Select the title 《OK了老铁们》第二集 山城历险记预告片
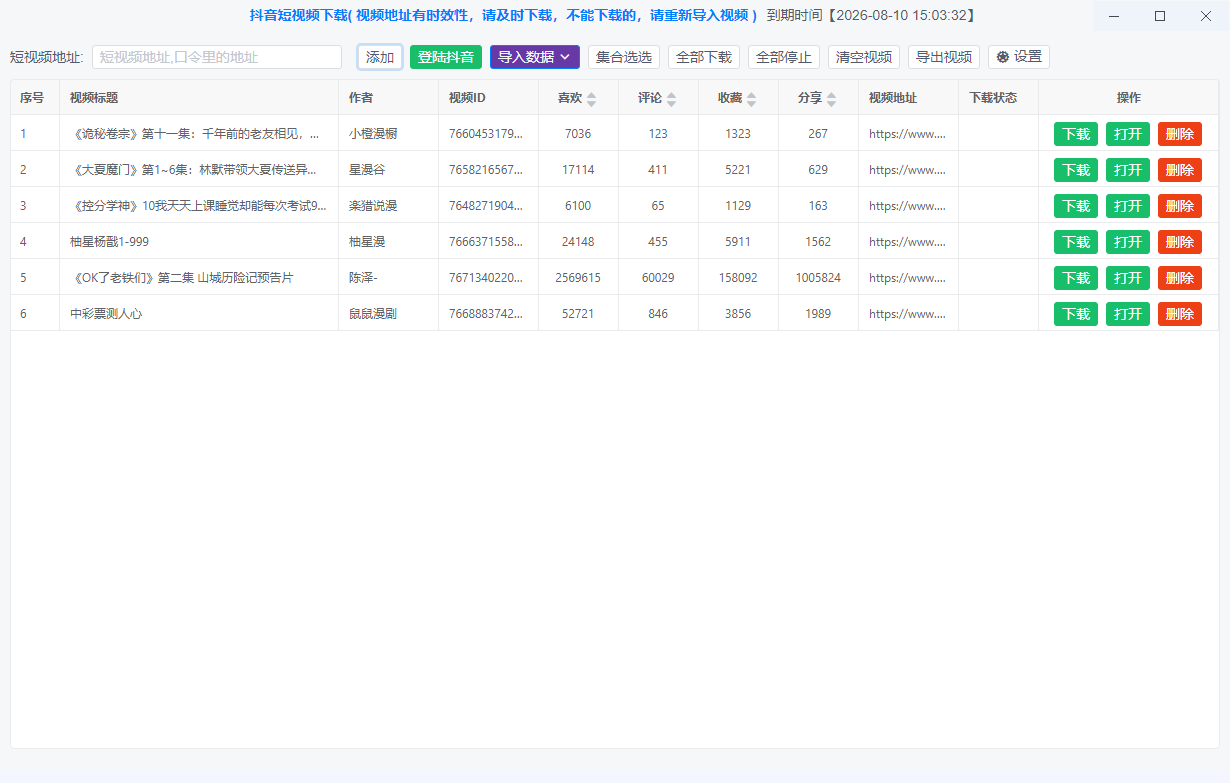This screenshot has height=783, width=1230. point(182,278)
